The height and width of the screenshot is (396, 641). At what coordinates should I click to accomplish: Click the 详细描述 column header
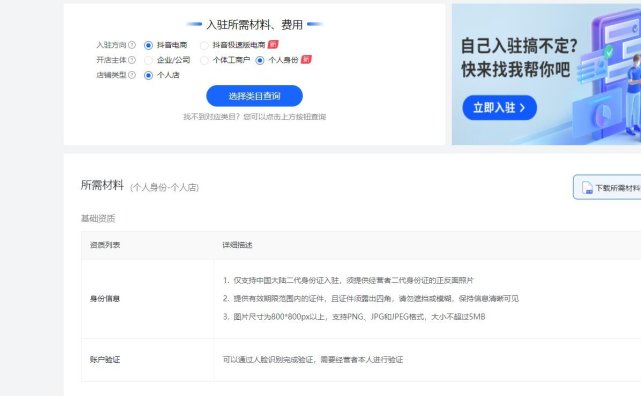tap(237, 245)
